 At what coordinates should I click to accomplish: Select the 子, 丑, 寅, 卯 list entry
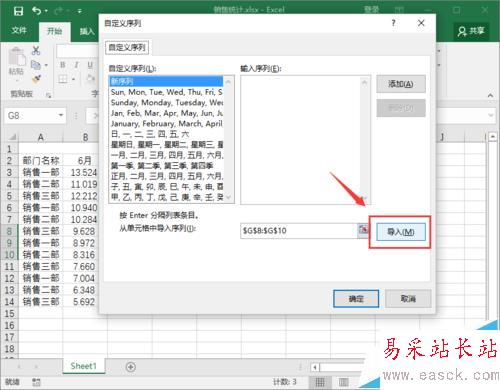[166, 187]
